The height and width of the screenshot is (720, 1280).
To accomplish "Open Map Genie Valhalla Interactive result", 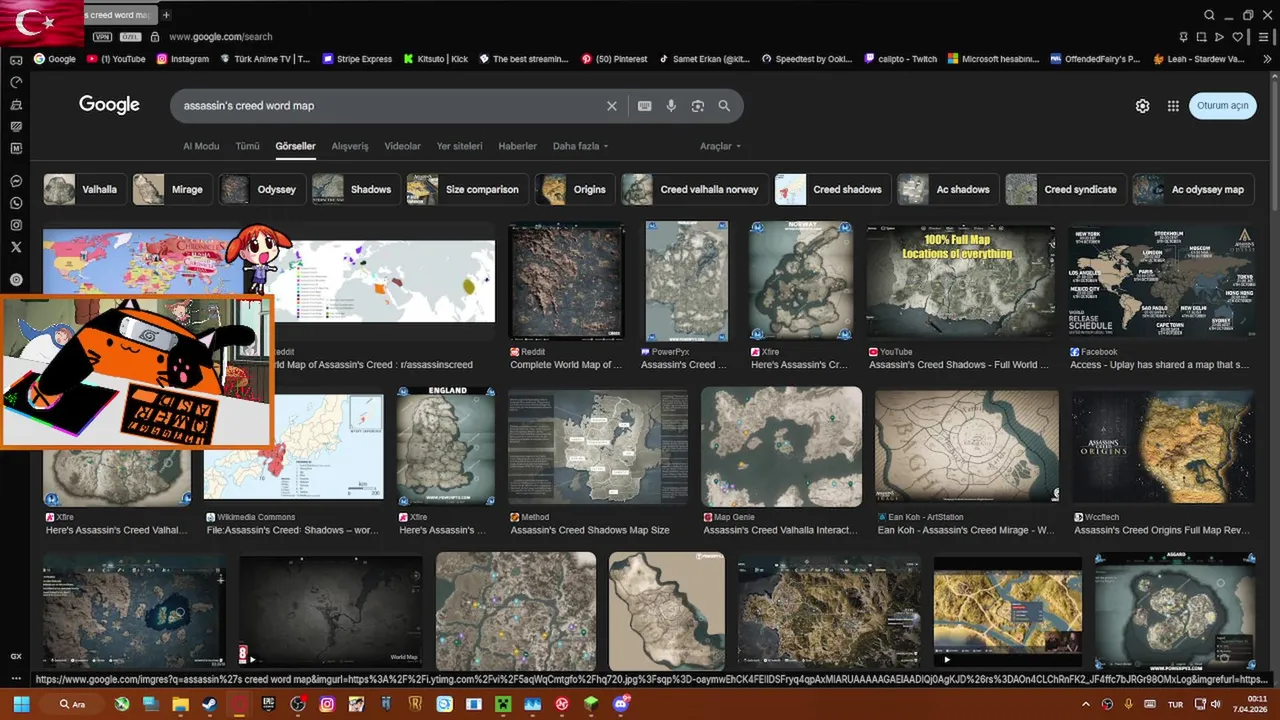I will coord(781,446).
